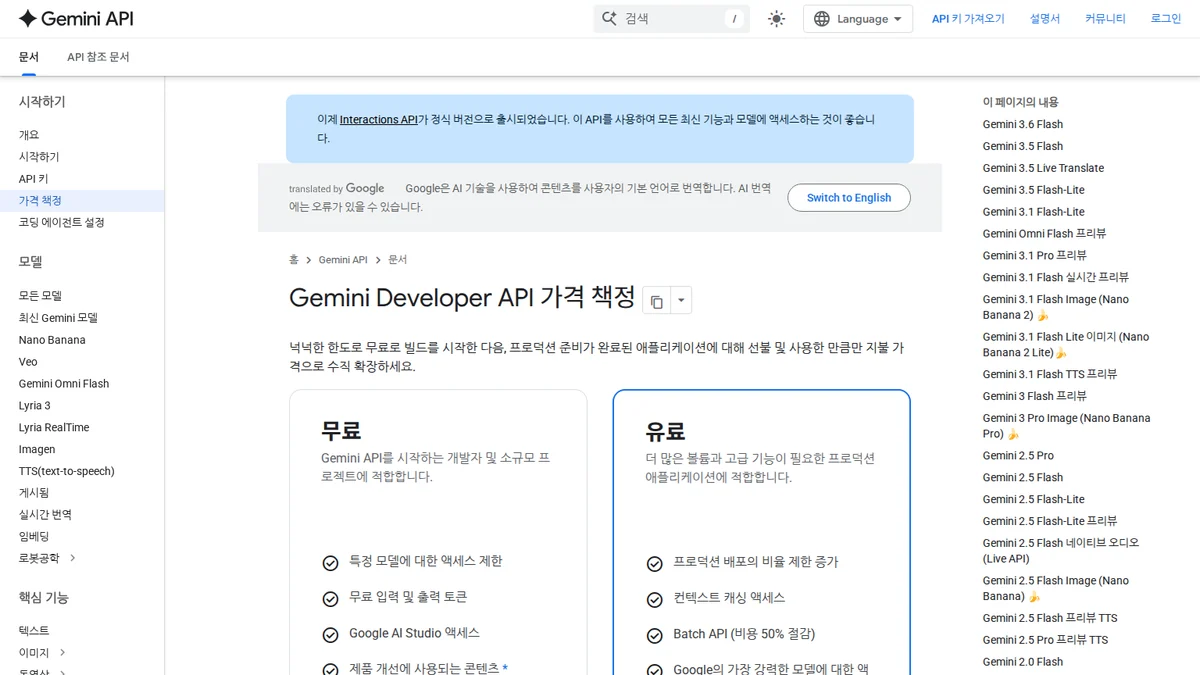The image size is (1200, 675).
Task: Open 텍스트 sidebar item
Action: point(33,631)
